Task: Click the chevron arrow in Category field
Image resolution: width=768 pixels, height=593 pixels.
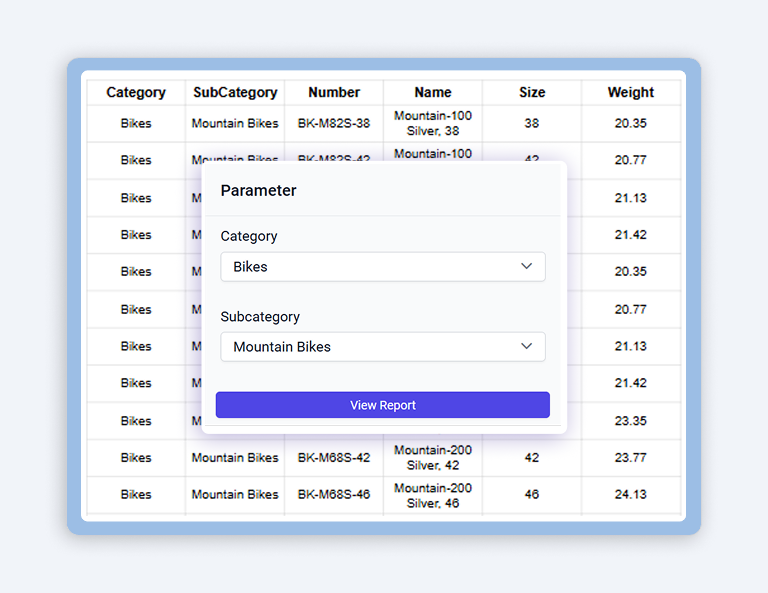Action: tap(527, 266)
